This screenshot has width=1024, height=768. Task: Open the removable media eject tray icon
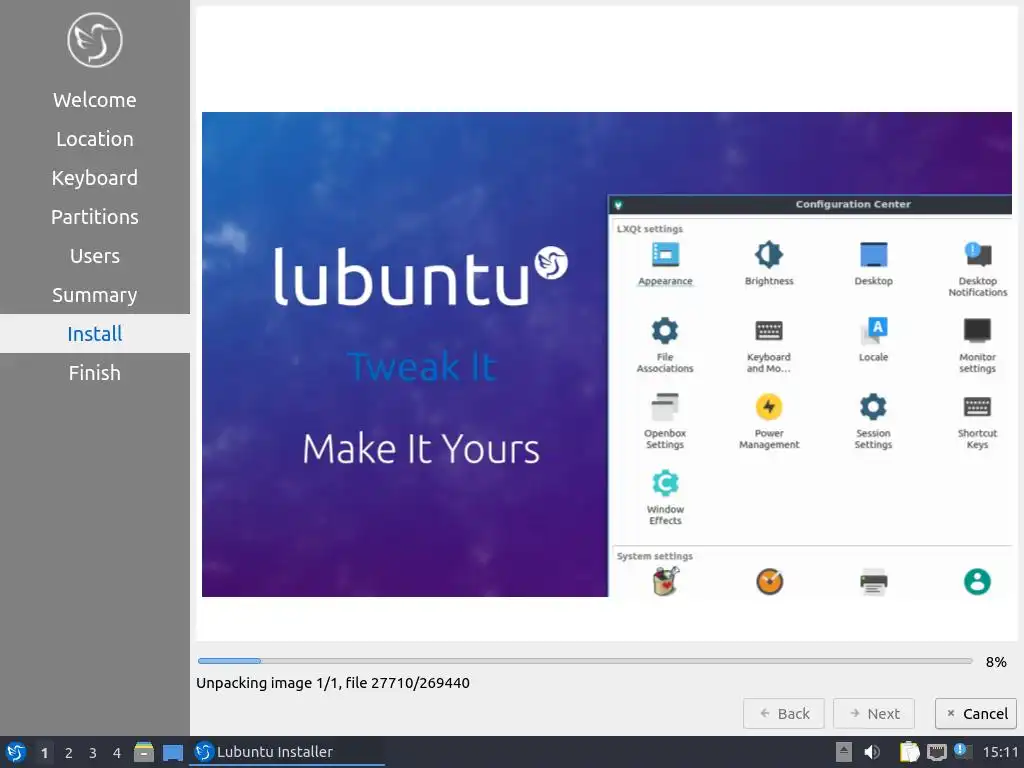point(844,752)
